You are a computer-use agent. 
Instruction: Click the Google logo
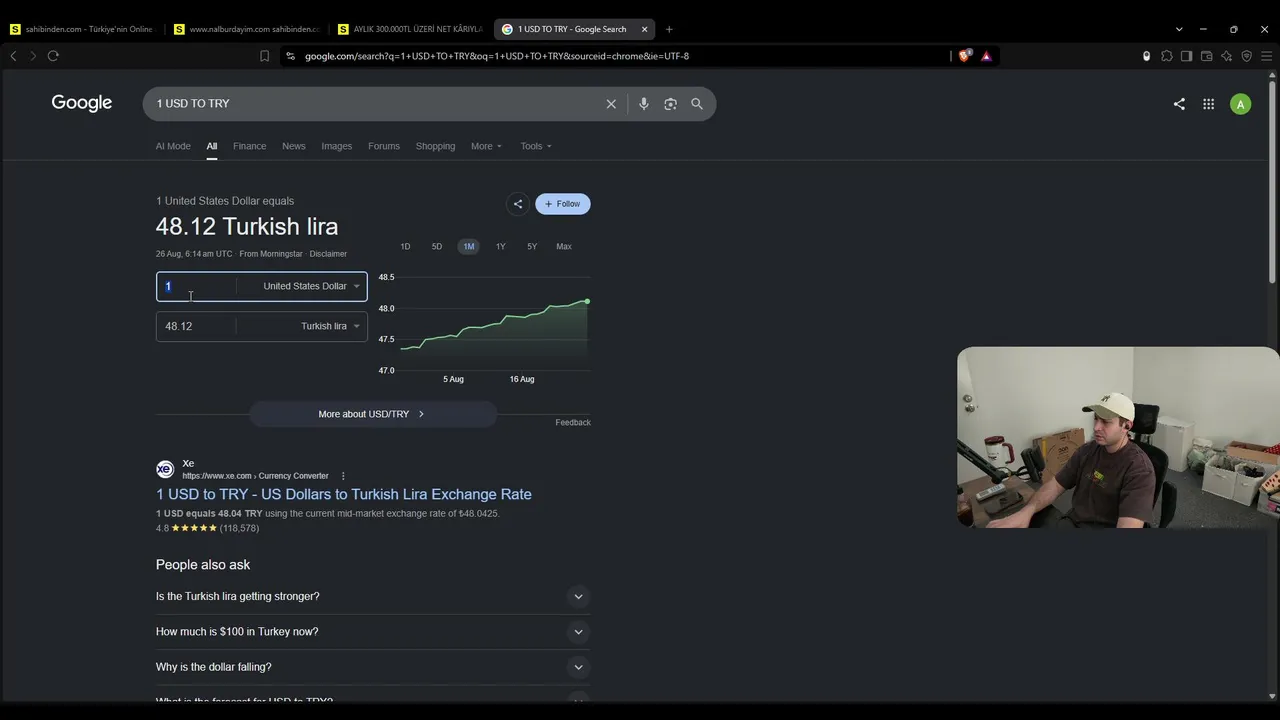82,103
